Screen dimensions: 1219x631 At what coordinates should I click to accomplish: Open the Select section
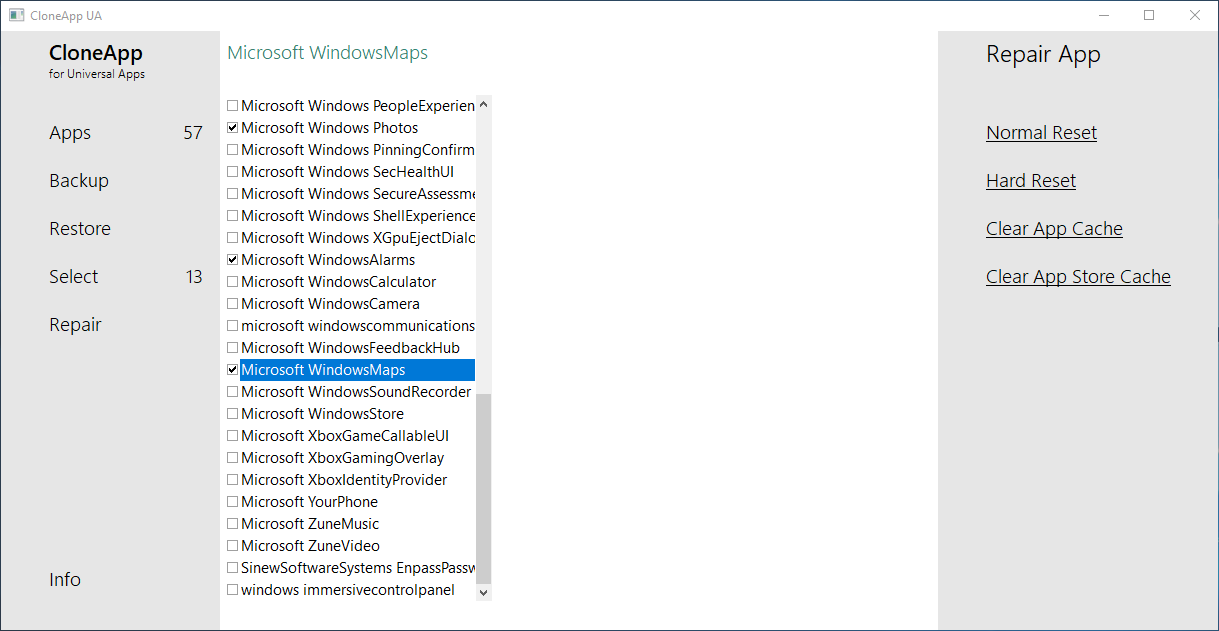[74, 277]
